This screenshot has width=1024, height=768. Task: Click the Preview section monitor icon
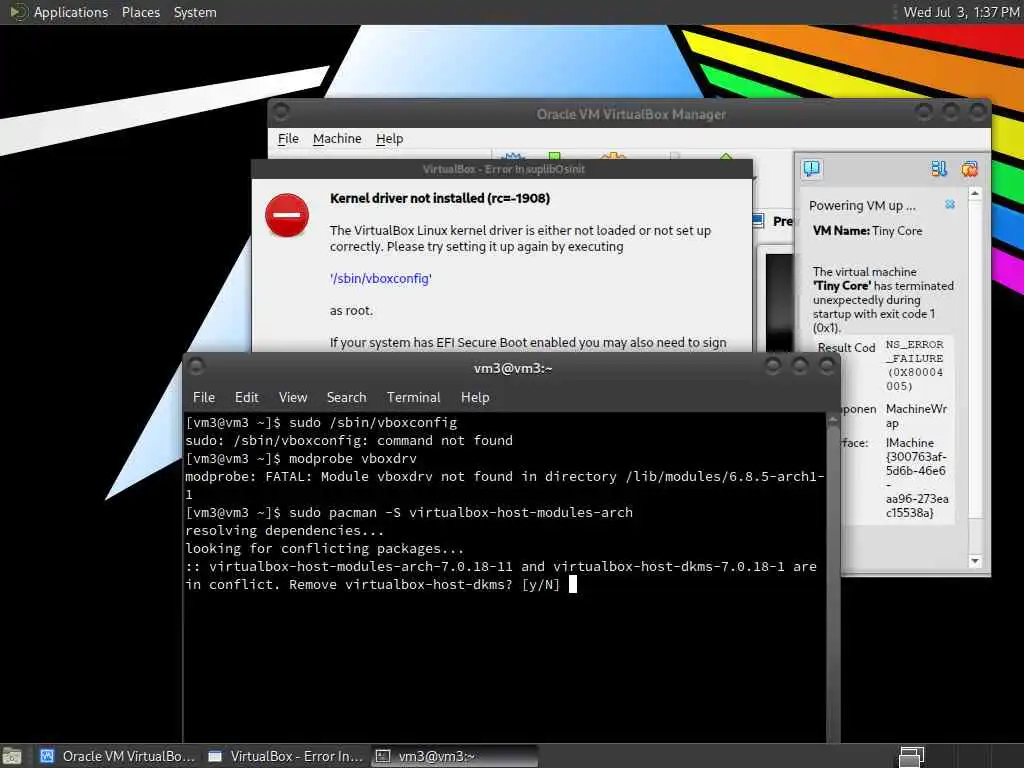(x=758, y=221)
